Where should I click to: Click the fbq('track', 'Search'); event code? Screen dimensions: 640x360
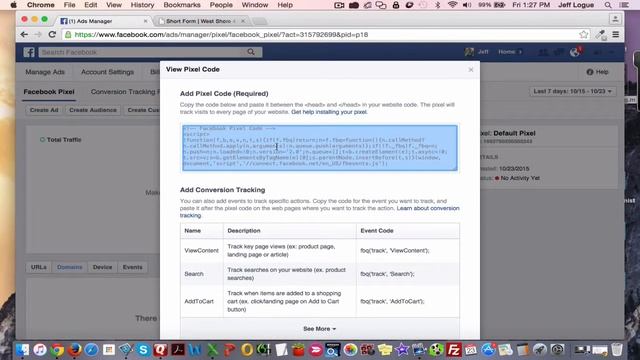387,274
